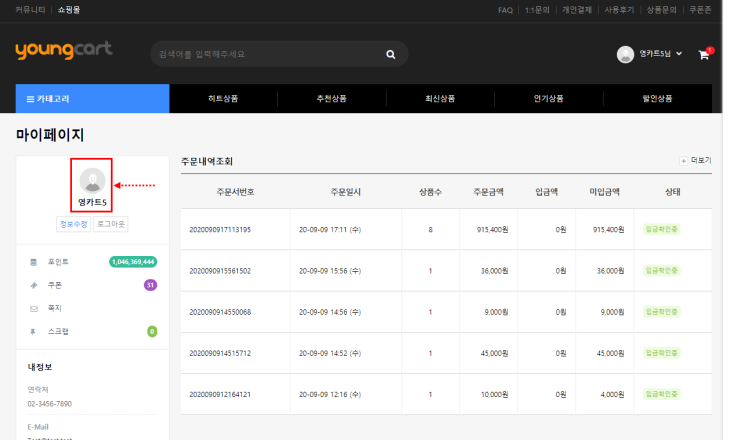
Task: Go to the 추천상품 menu tab
Action: 332,99
